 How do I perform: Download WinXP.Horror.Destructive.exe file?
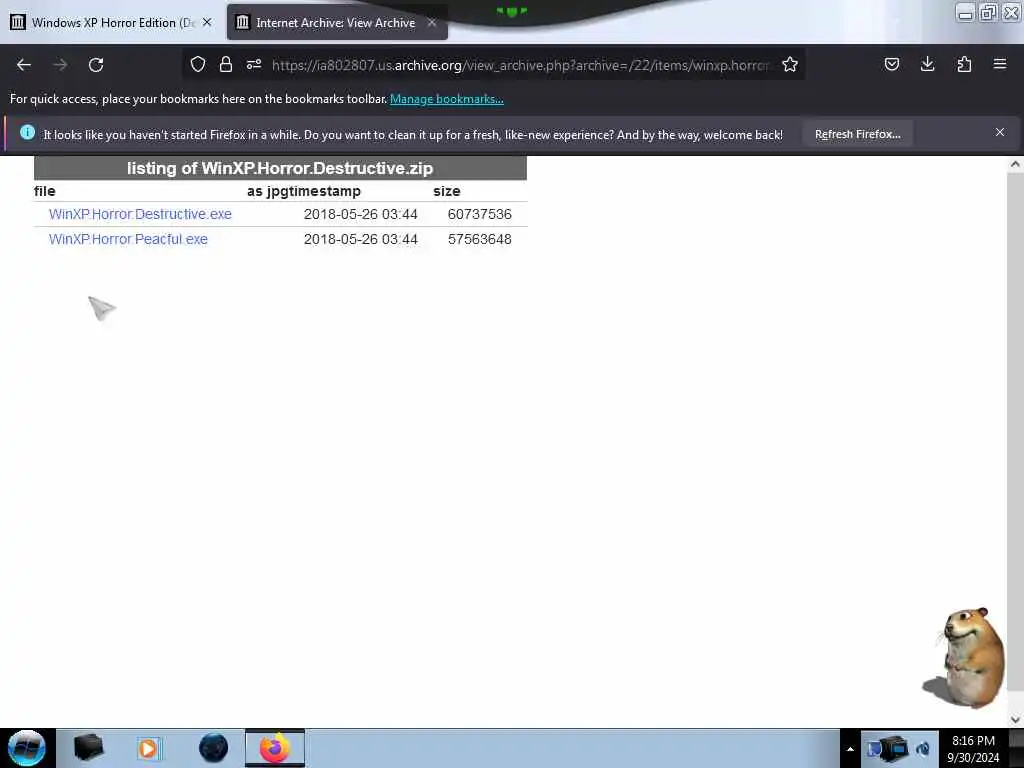tap(140, 214)
